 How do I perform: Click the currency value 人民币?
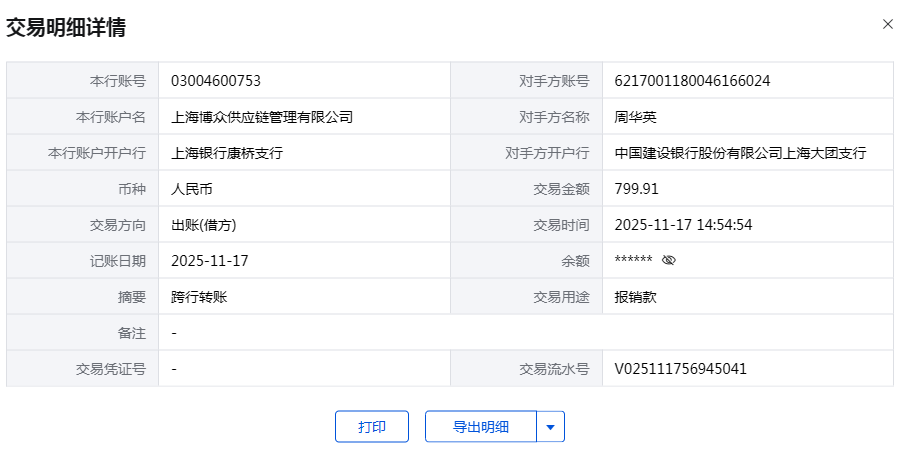click(x=192, y=189)
